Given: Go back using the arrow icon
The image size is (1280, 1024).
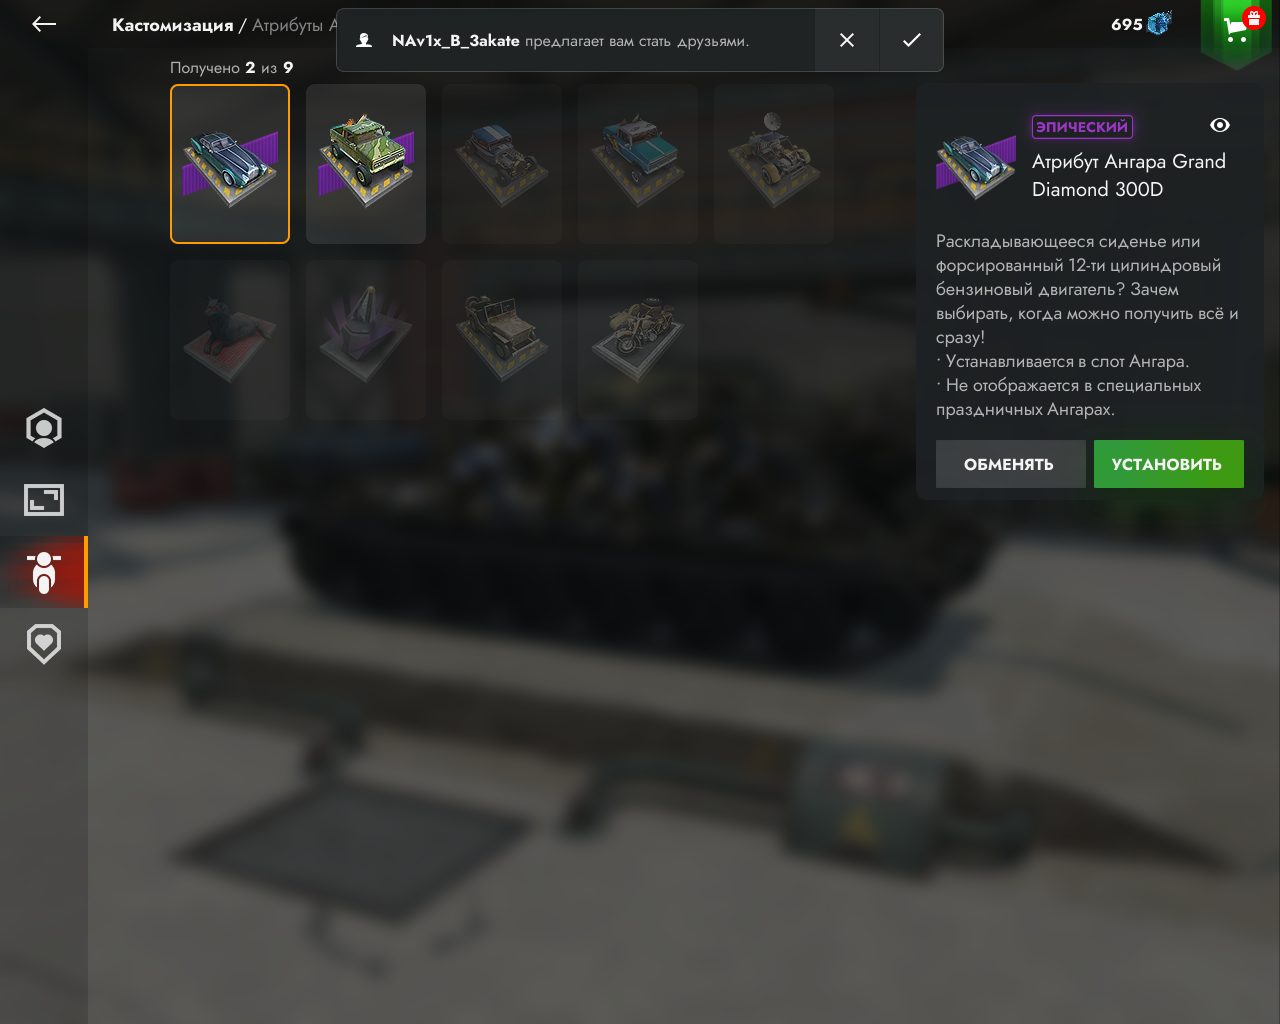Looking at the screenshot, I should (x=44, y=25).
